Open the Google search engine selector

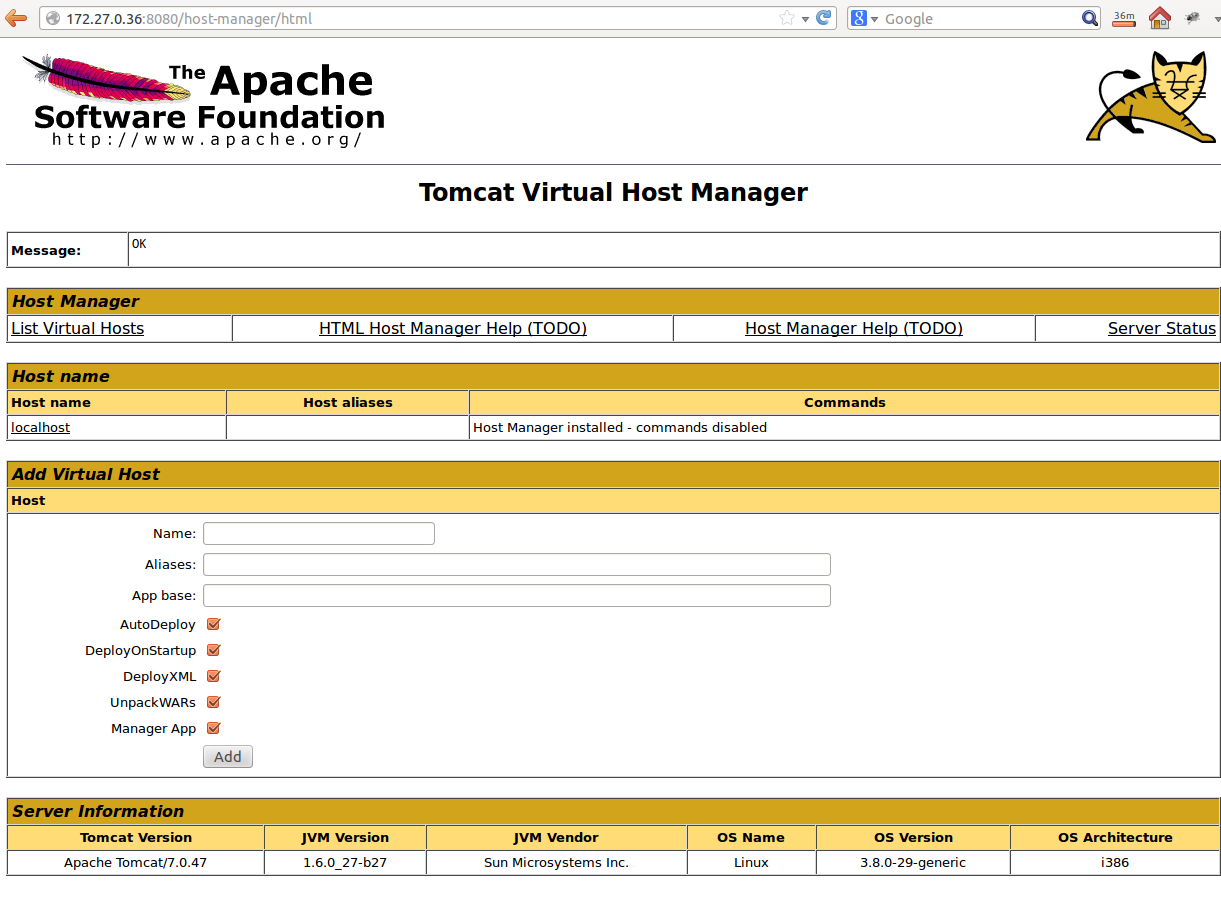(x=865, y=18)
